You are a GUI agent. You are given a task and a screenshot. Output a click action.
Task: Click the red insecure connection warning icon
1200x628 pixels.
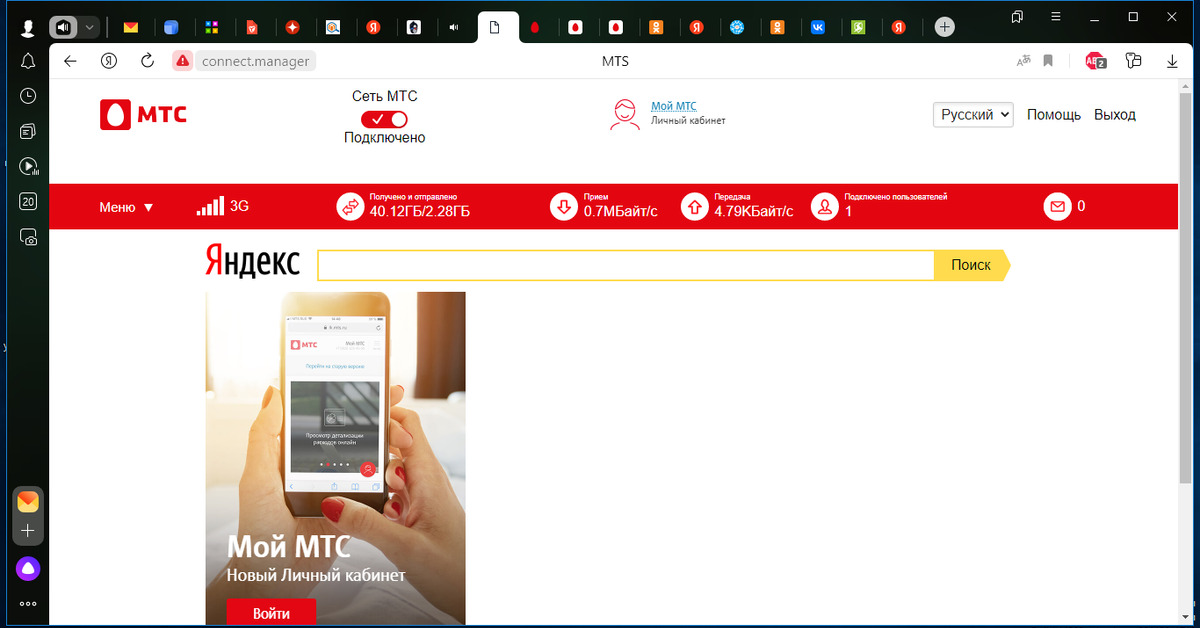182,61
